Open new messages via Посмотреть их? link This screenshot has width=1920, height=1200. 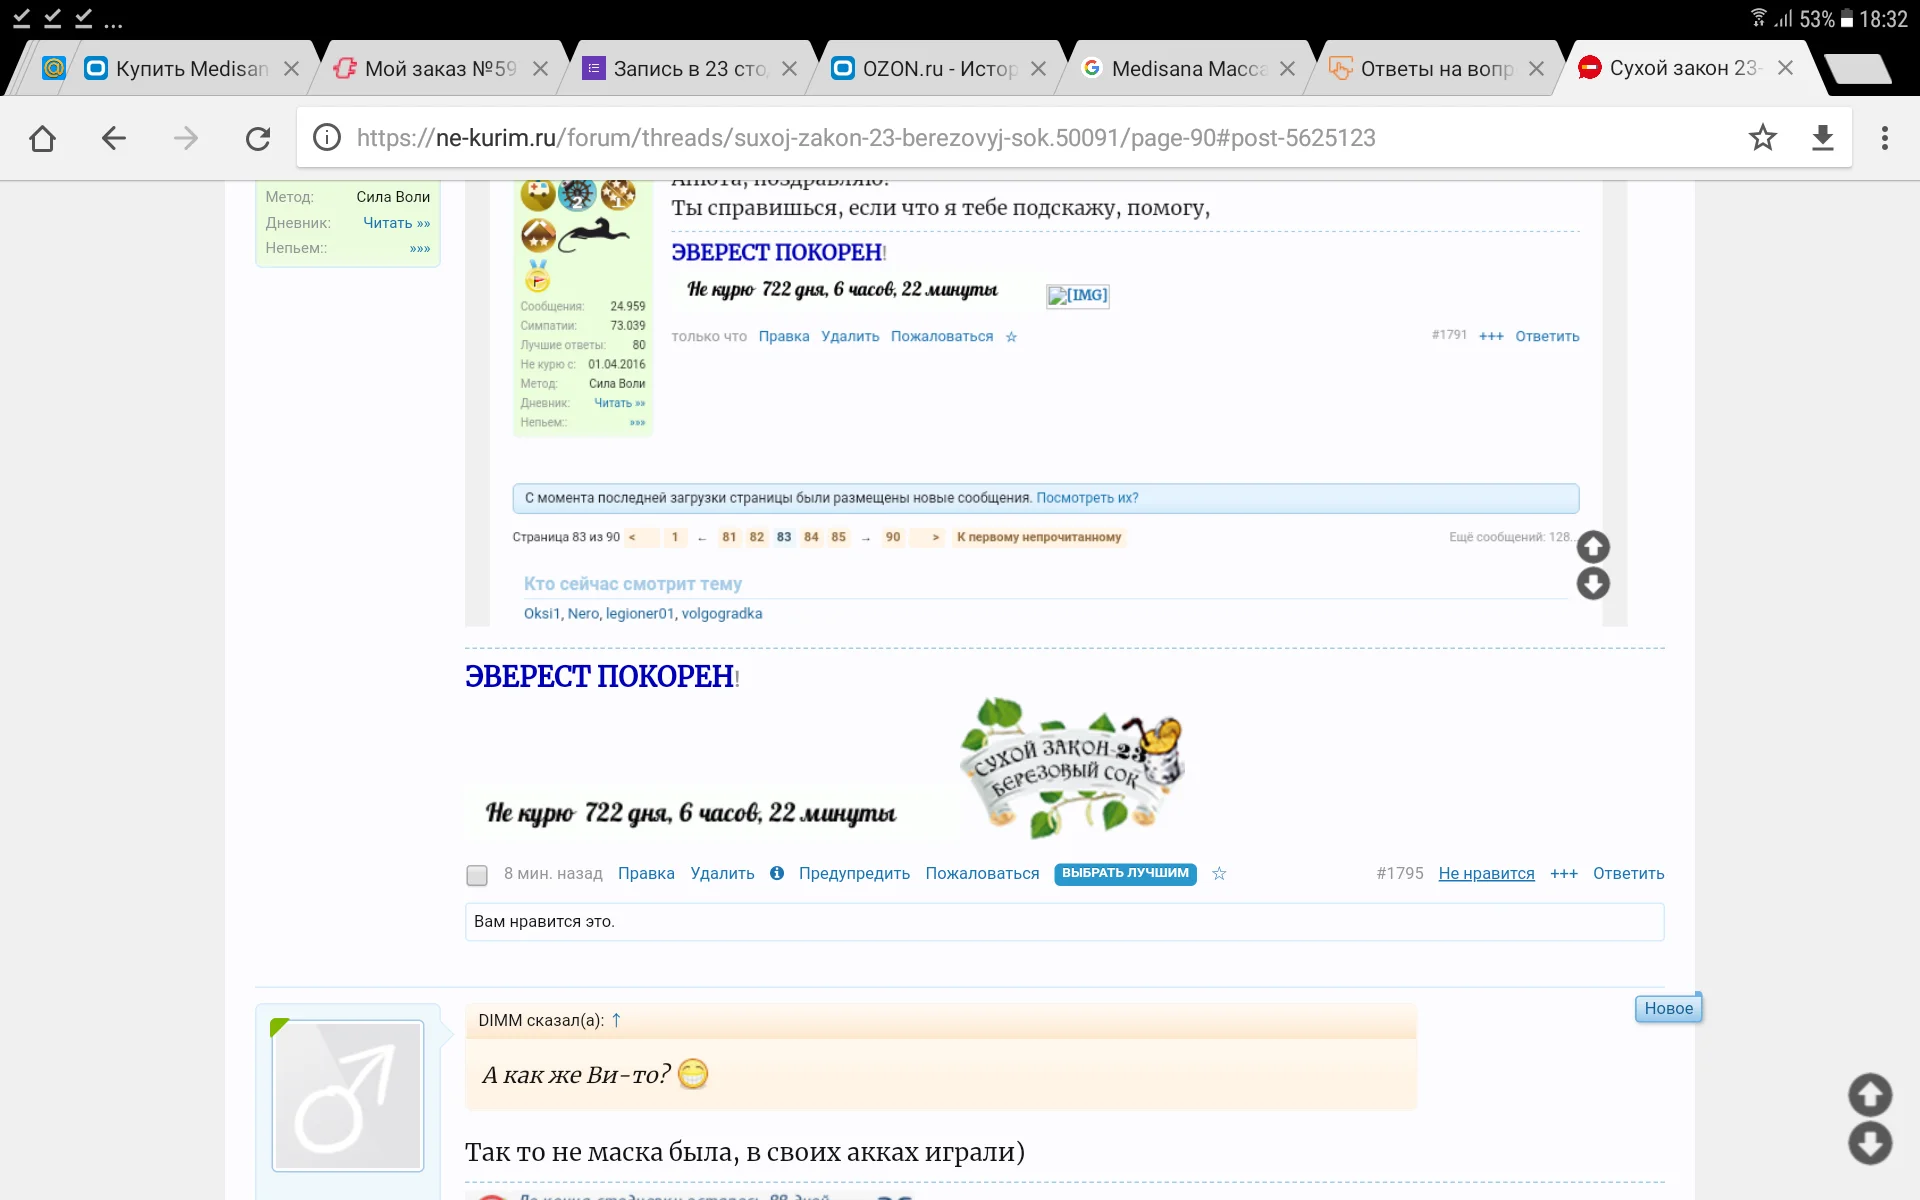[x=1087, y=497]
